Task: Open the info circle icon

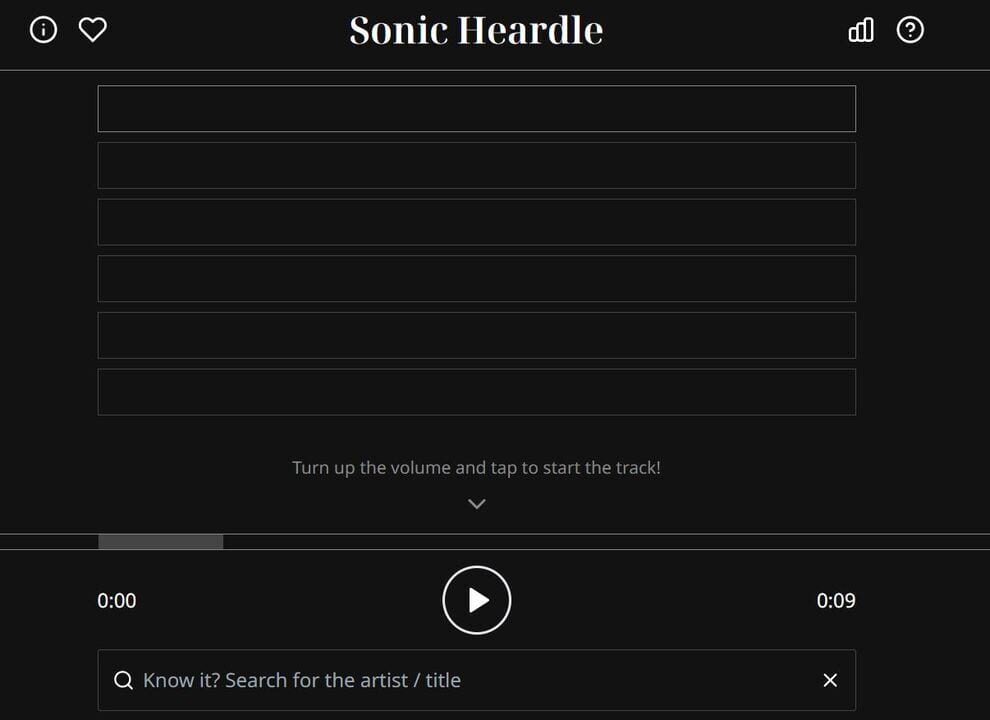Action: click(x=43, y=30)
